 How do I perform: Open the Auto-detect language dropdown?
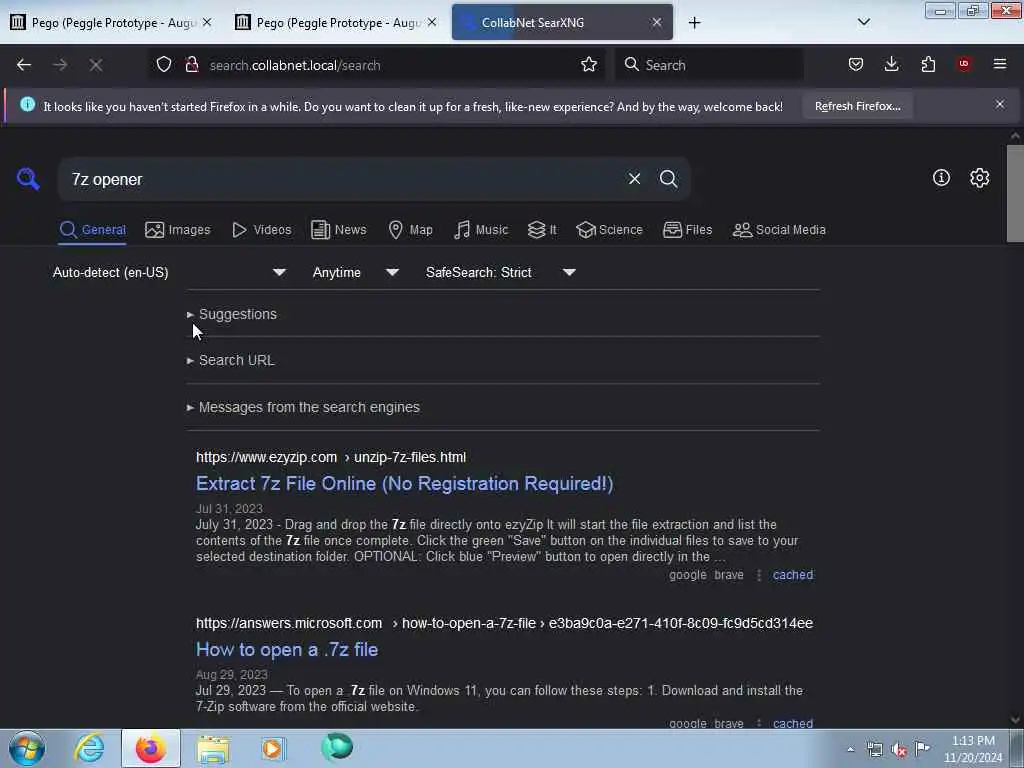tap(169, 272)
